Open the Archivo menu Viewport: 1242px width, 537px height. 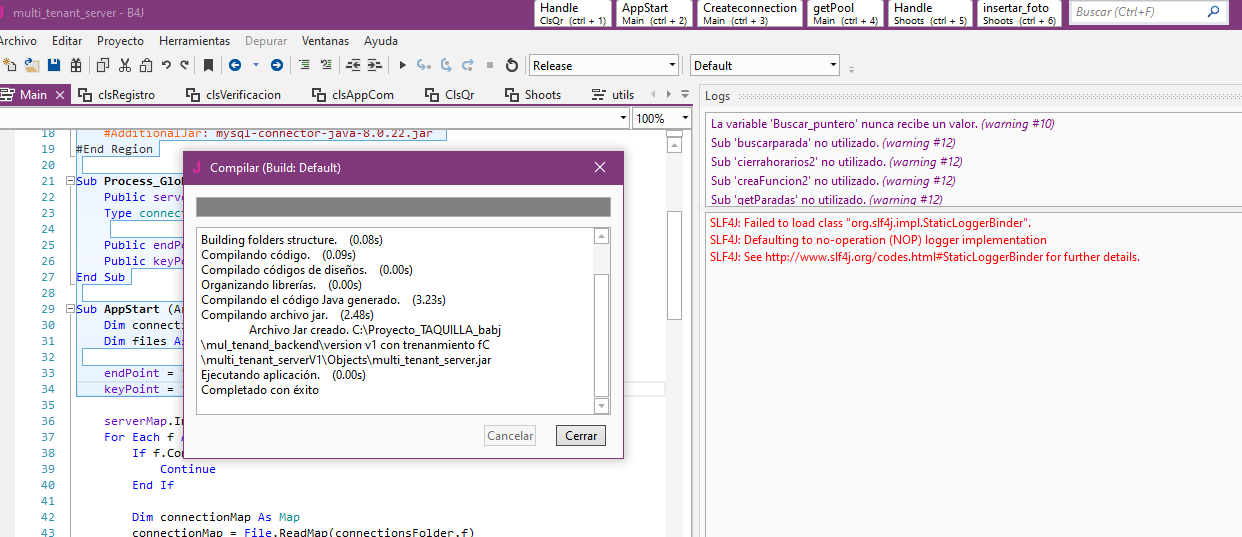17,41
